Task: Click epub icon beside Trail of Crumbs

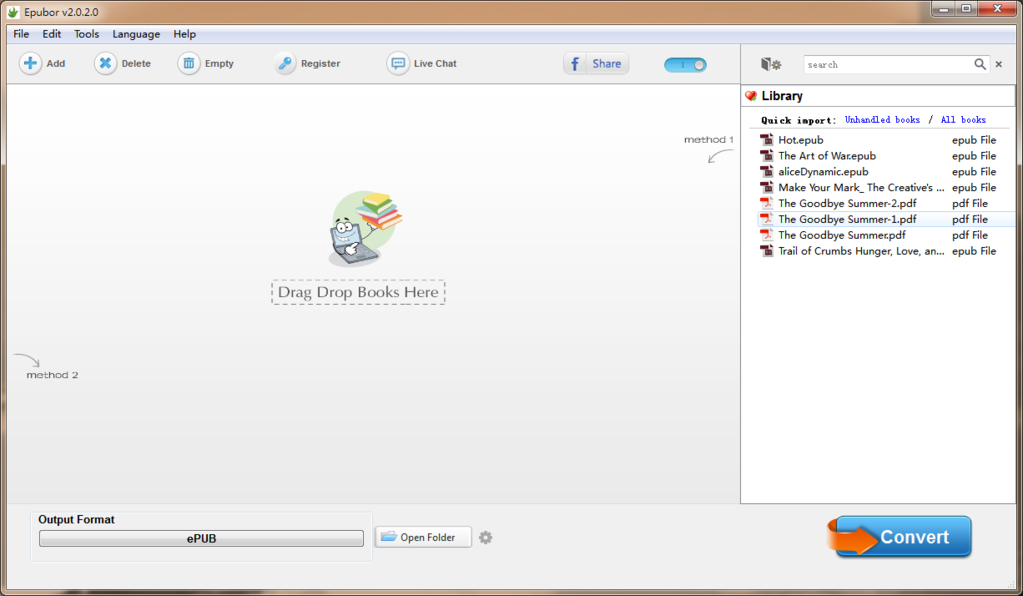Action: (767, 251)
